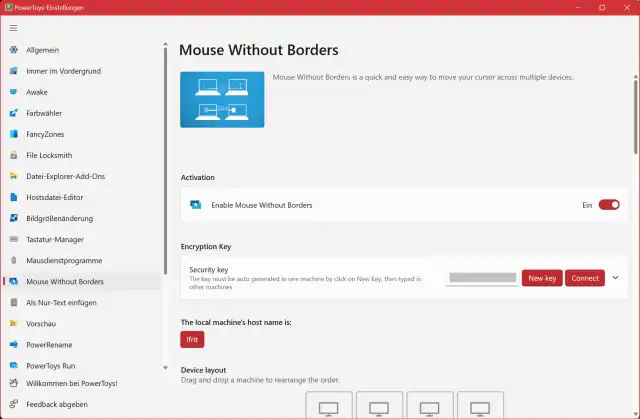This screenshot has height=419, width=640.
Task: Click the PowerRename icon
Action: pyautogui.click(x=13, y=344)
